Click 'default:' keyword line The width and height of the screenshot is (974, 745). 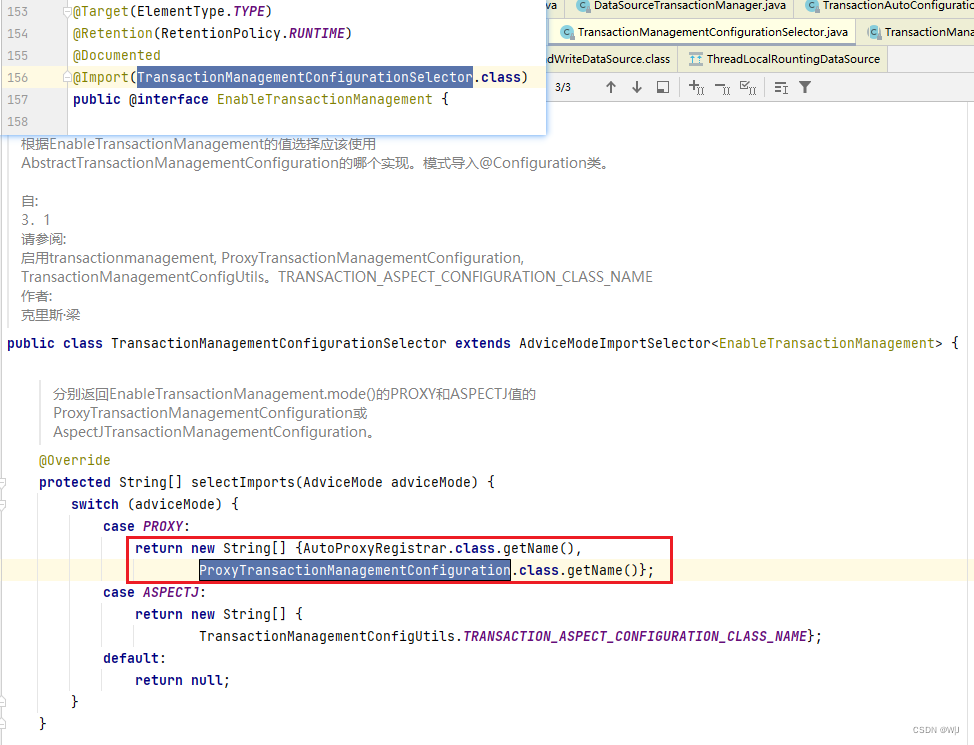[134, 658]
